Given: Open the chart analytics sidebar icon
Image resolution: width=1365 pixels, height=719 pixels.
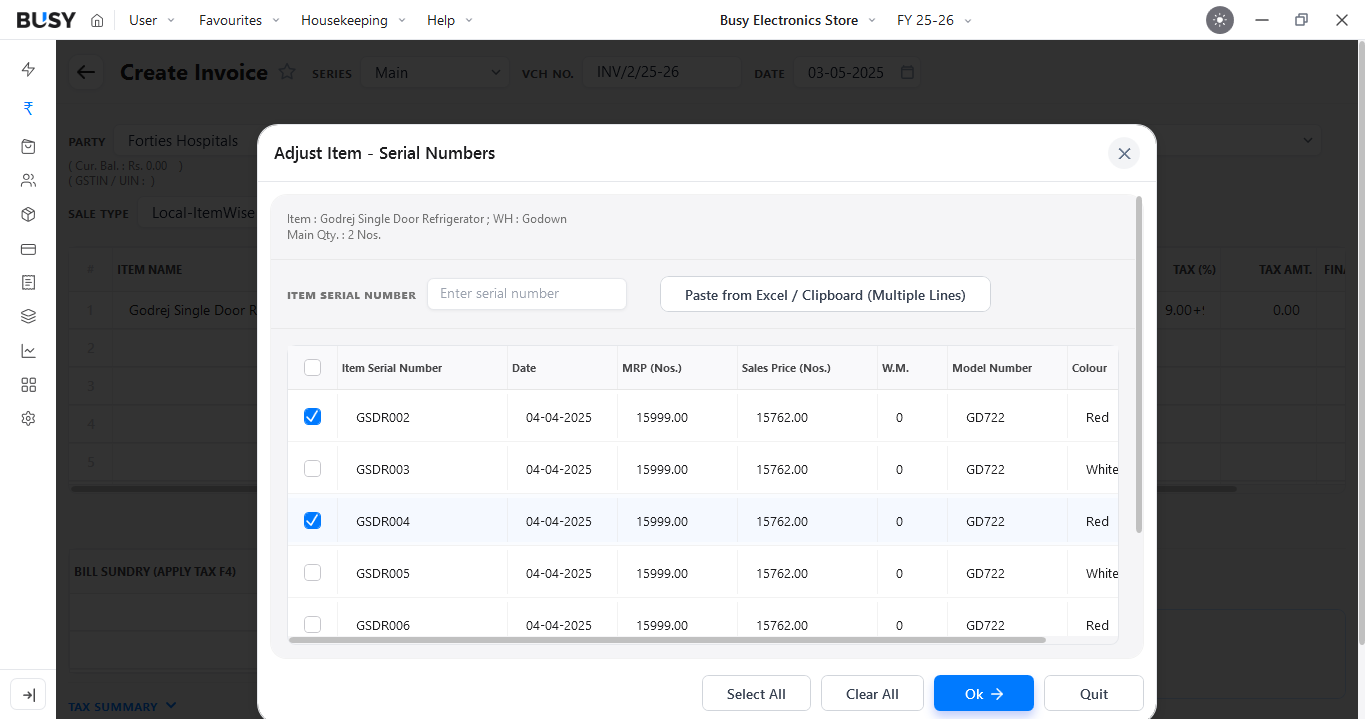Looking at the screenshot, I should pos(28,351).
